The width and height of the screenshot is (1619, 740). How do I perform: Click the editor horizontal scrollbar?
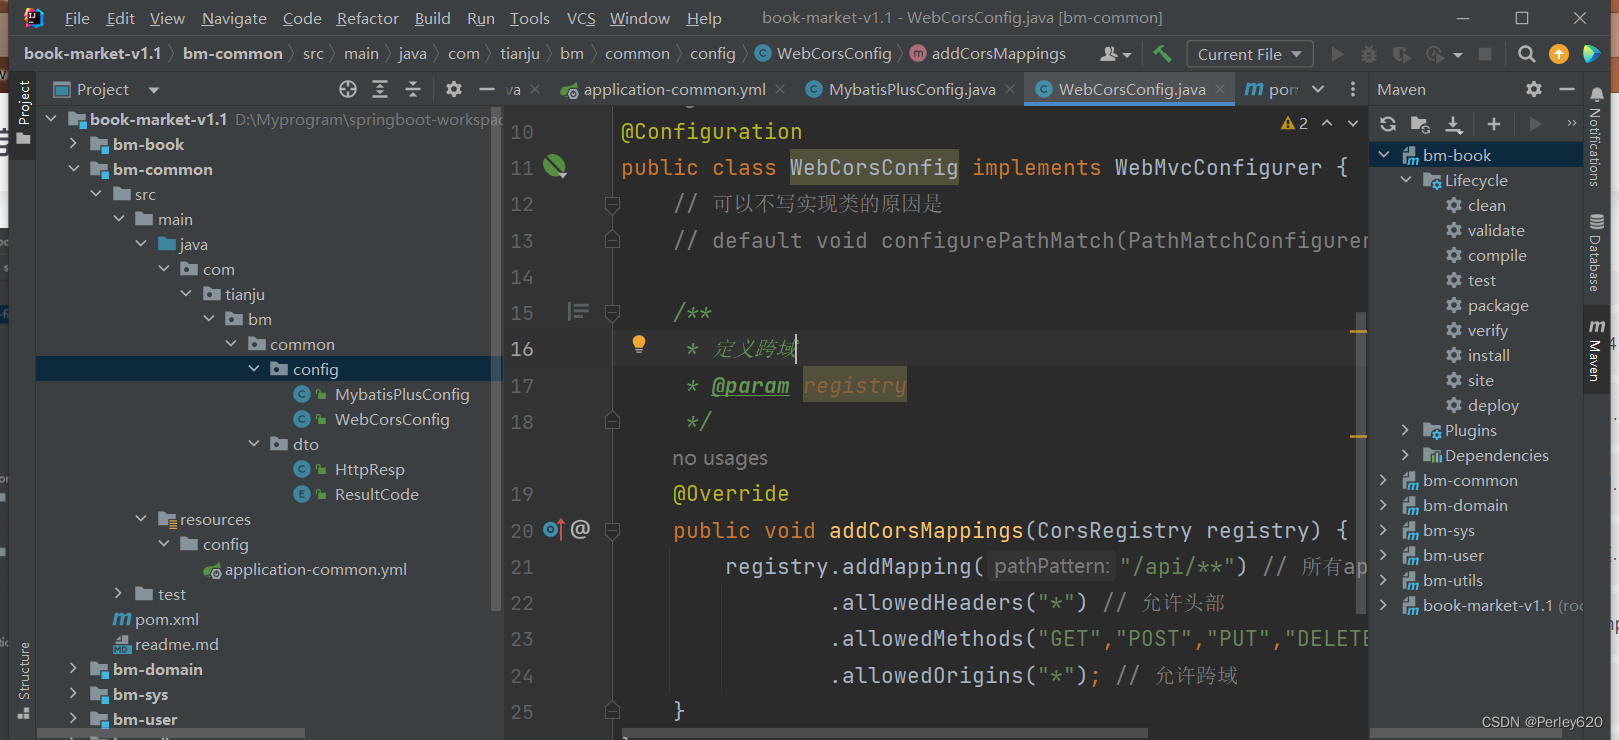(884, 733)
